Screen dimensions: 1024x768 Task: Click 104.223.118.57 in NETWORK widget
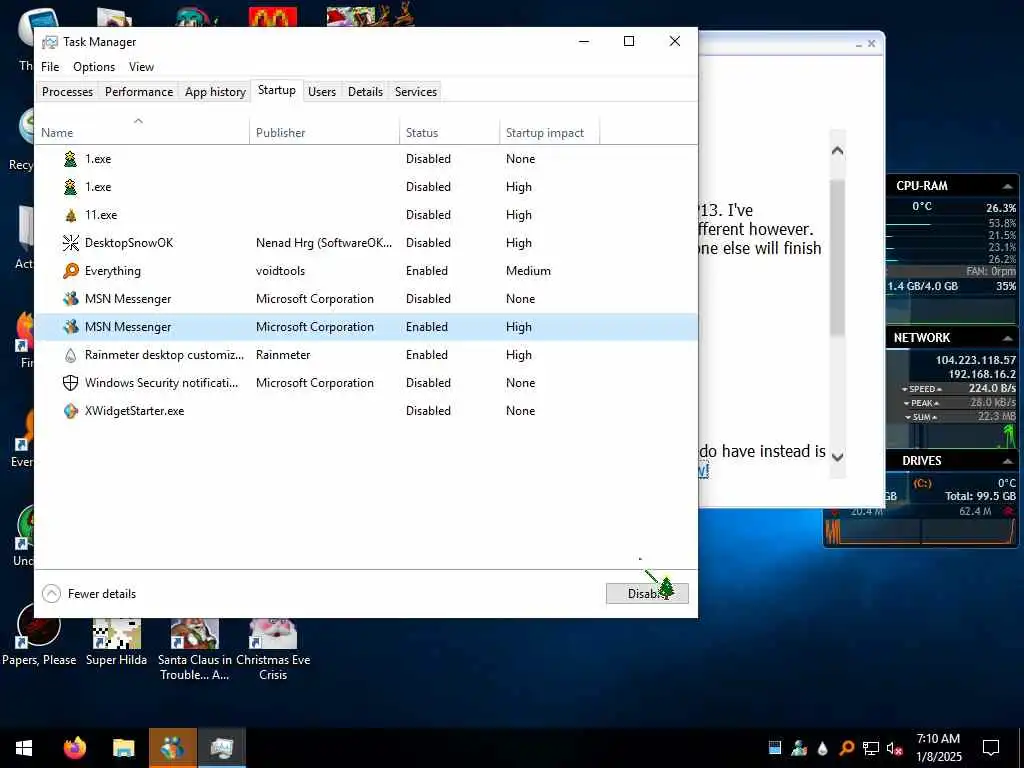click(x=976, y=360)
